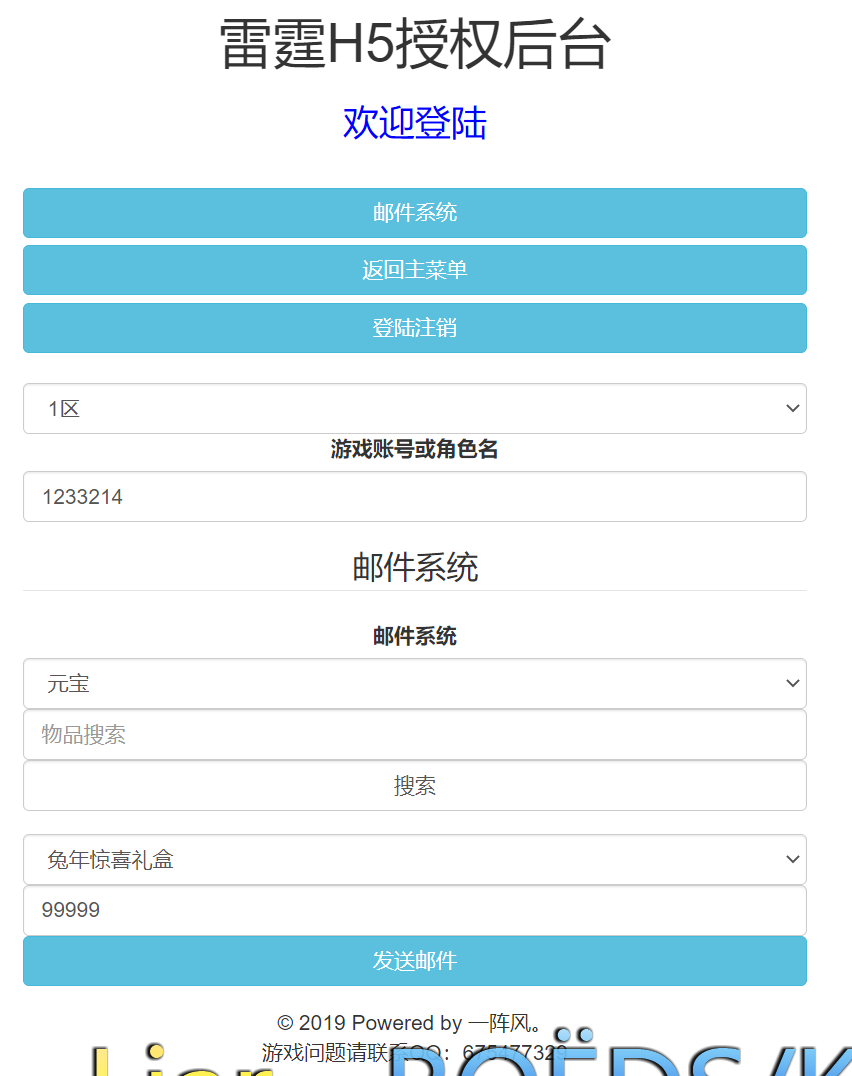Open the item dropdown showing 兔年惊喜礼盒
The height and width of the screenshot is (1076, 852).
(x=414, y=859)
